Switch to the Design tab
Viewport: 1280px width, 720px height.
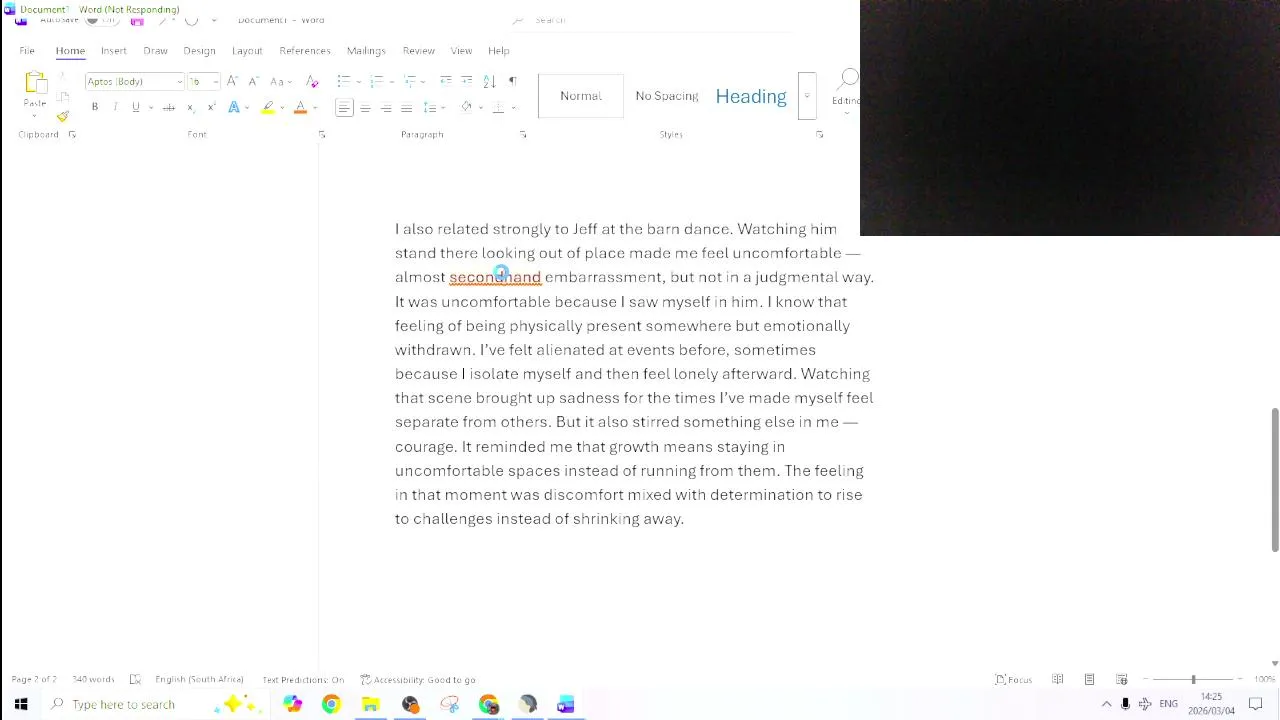tap(199, 50)
